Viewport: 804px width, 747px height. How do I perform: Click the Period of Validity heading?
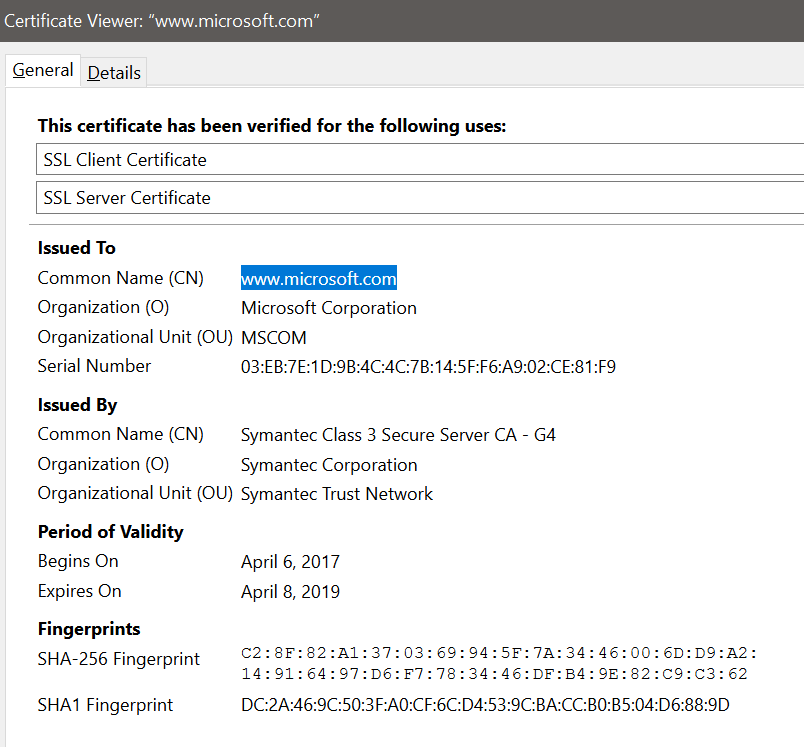(x=111, y=532)
